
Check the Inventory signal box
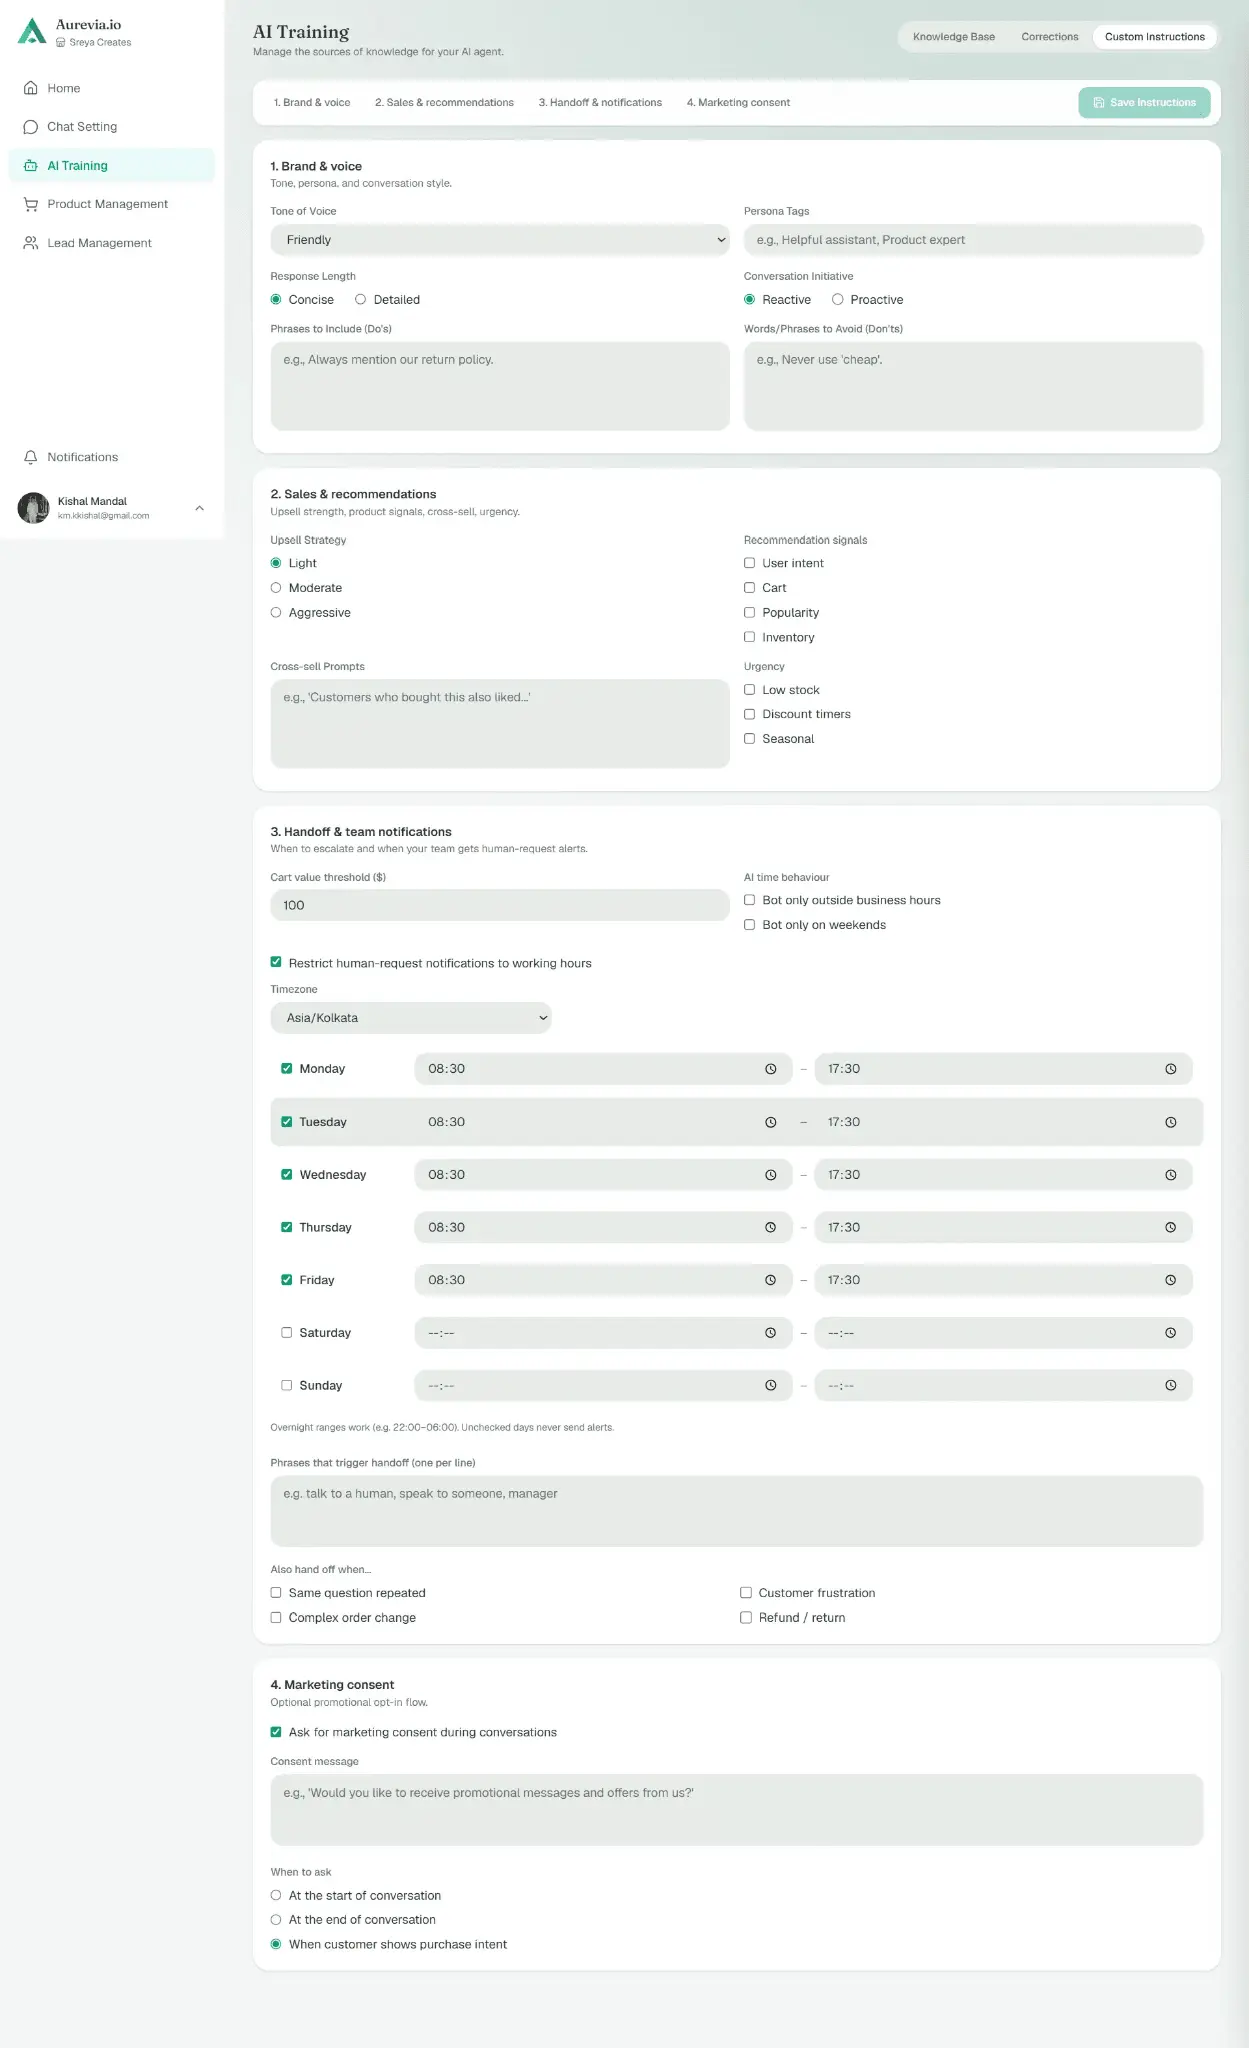click(x=750, y=637)
